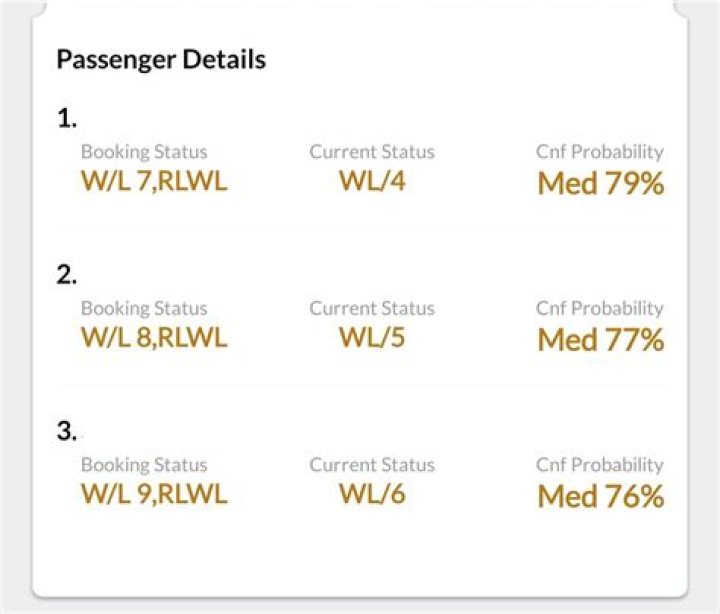Image resolution: width=720 pixels, height=614 pixels.
Task: Tap current status WL/6
Action: (x=372, y=493)
